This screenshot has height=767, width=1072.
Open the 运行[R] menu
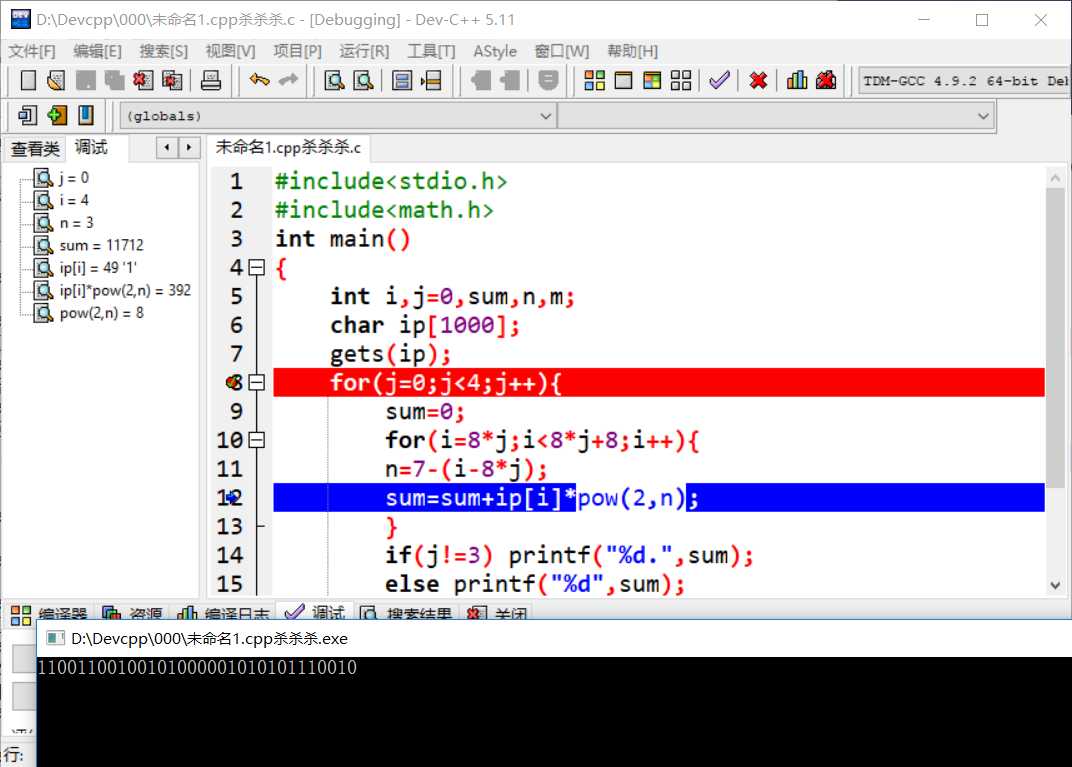click(x=364, y=51)
